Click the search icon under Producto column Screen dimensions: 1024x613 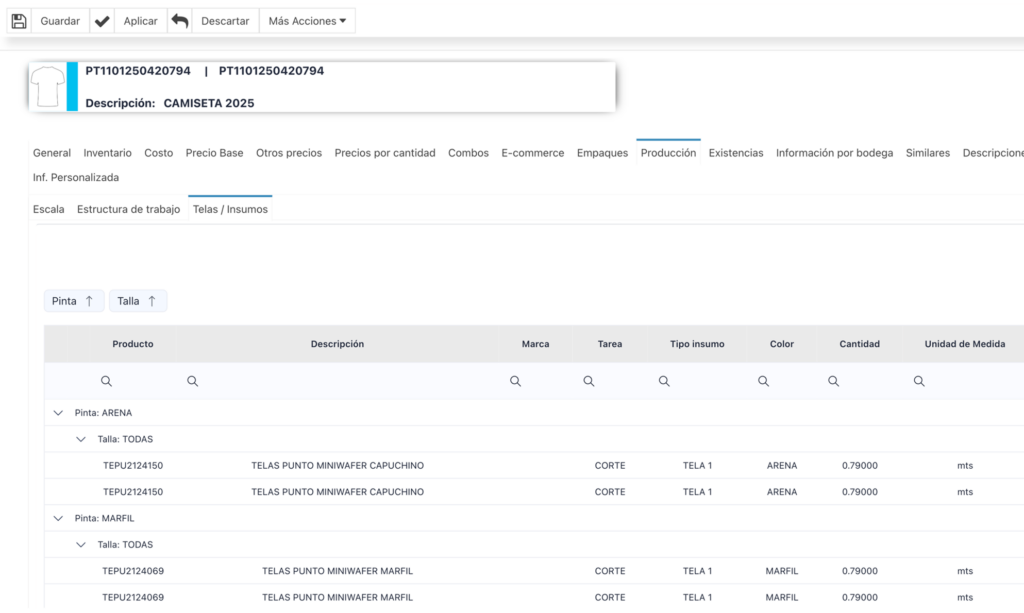tap(106, 381)
